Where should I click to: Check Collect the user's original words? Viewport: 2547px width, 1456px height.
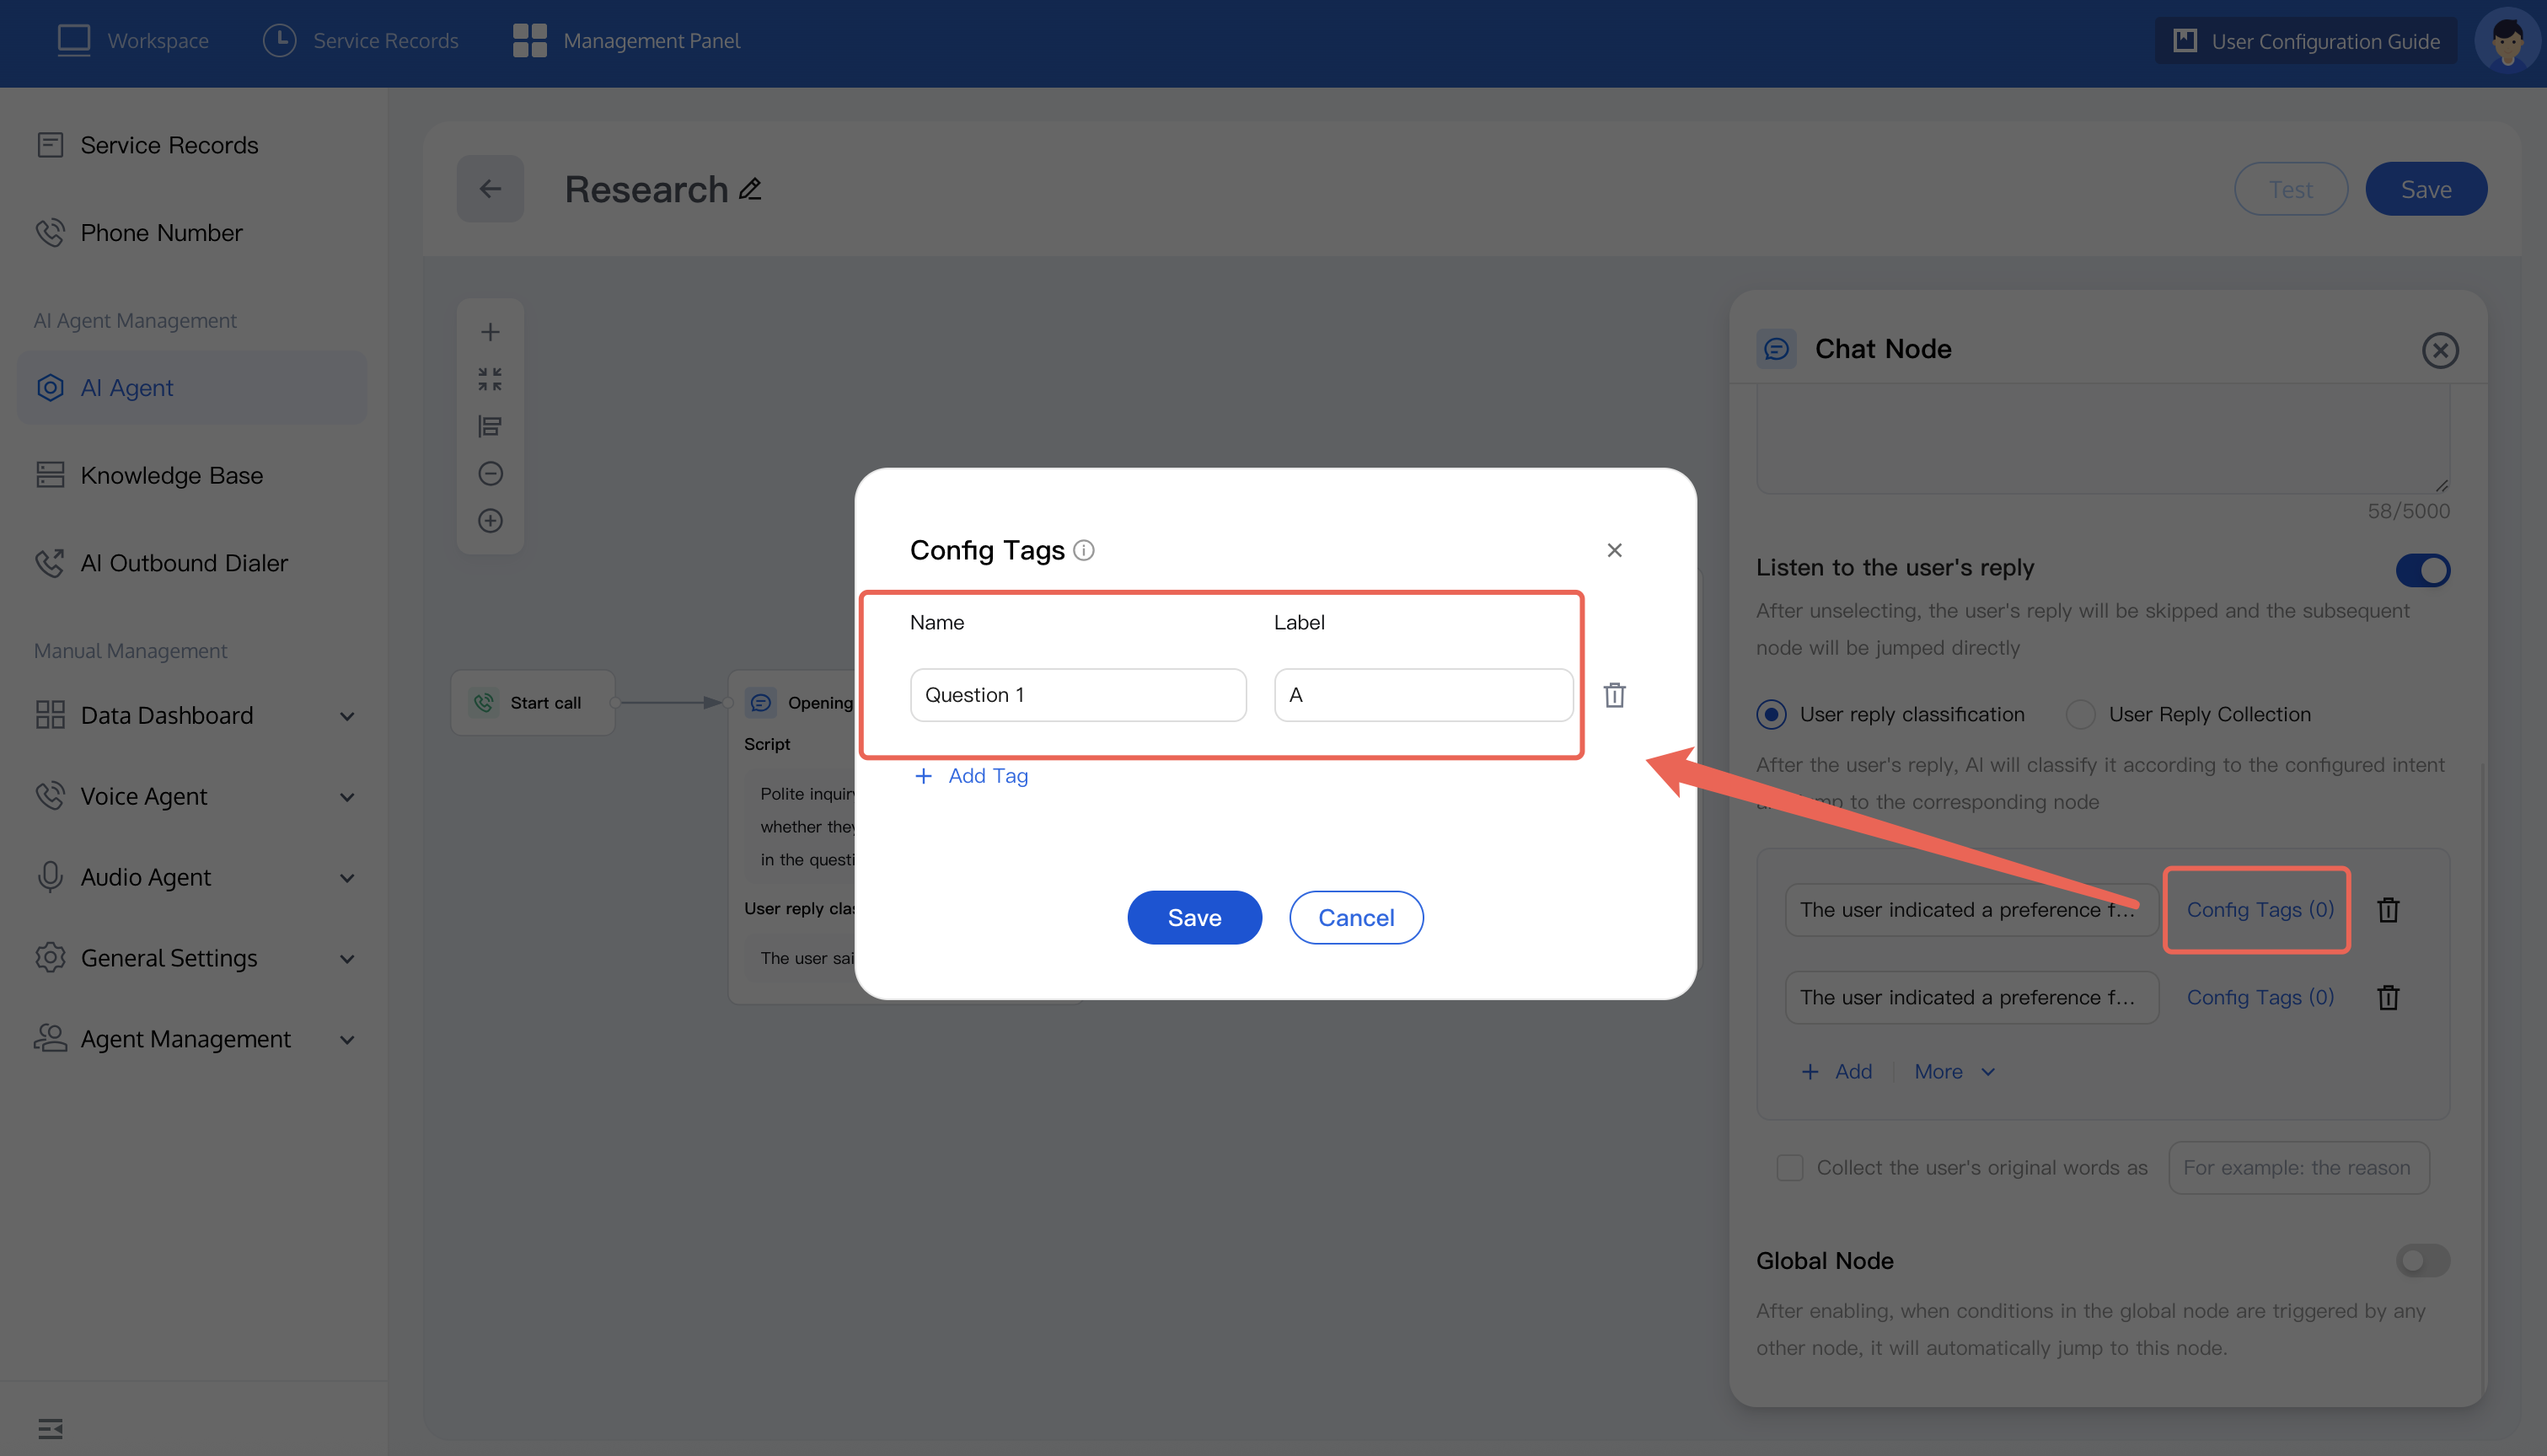[1789, 1168]
